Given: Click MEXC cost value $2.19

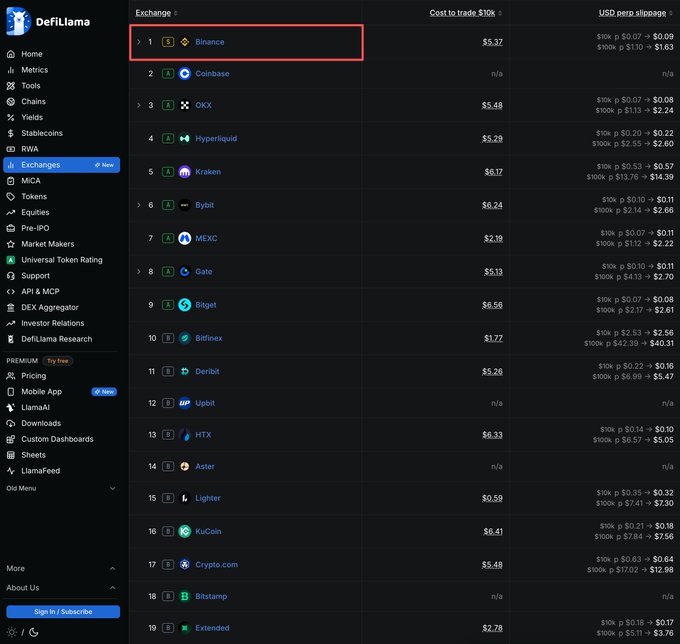Looking at the screenshot, I should click(494, 239).
